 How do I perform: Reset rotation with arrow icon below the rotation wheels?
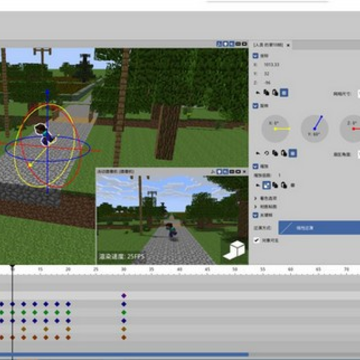[258, 153]
